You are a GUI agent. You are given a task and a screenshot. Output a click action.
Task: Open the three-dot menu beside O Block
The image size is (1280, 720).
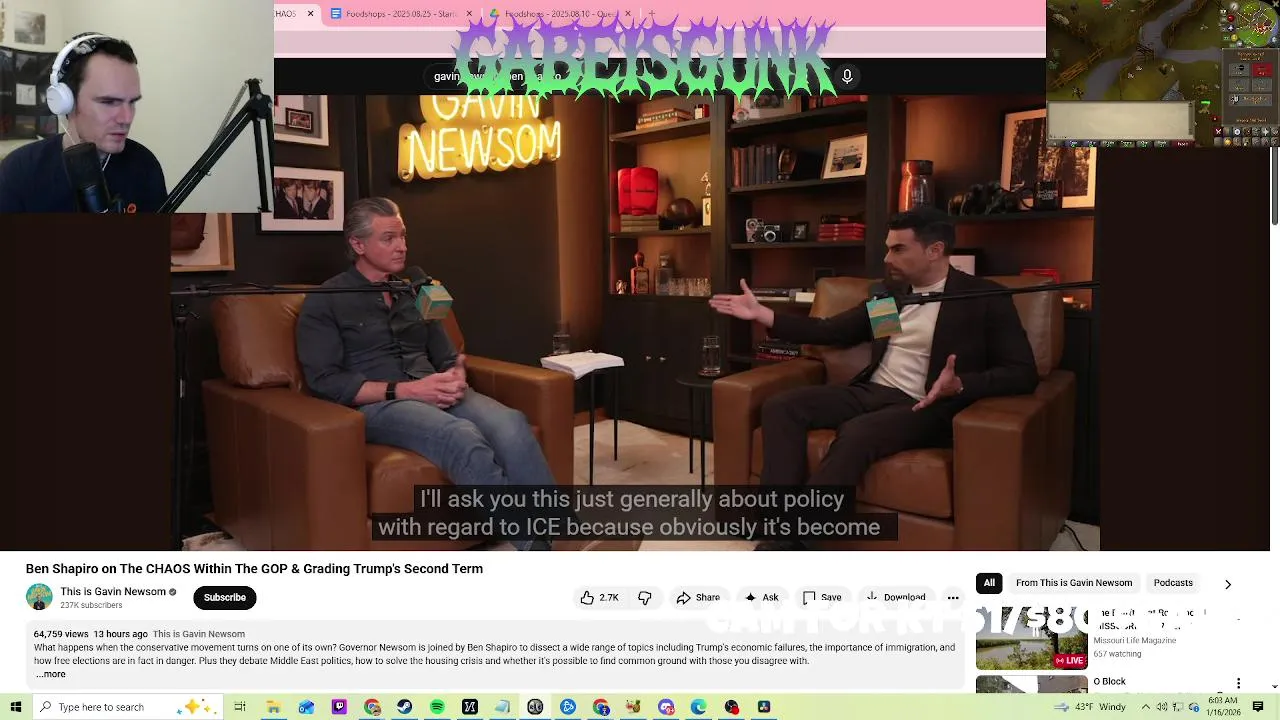click(1238, 684)
